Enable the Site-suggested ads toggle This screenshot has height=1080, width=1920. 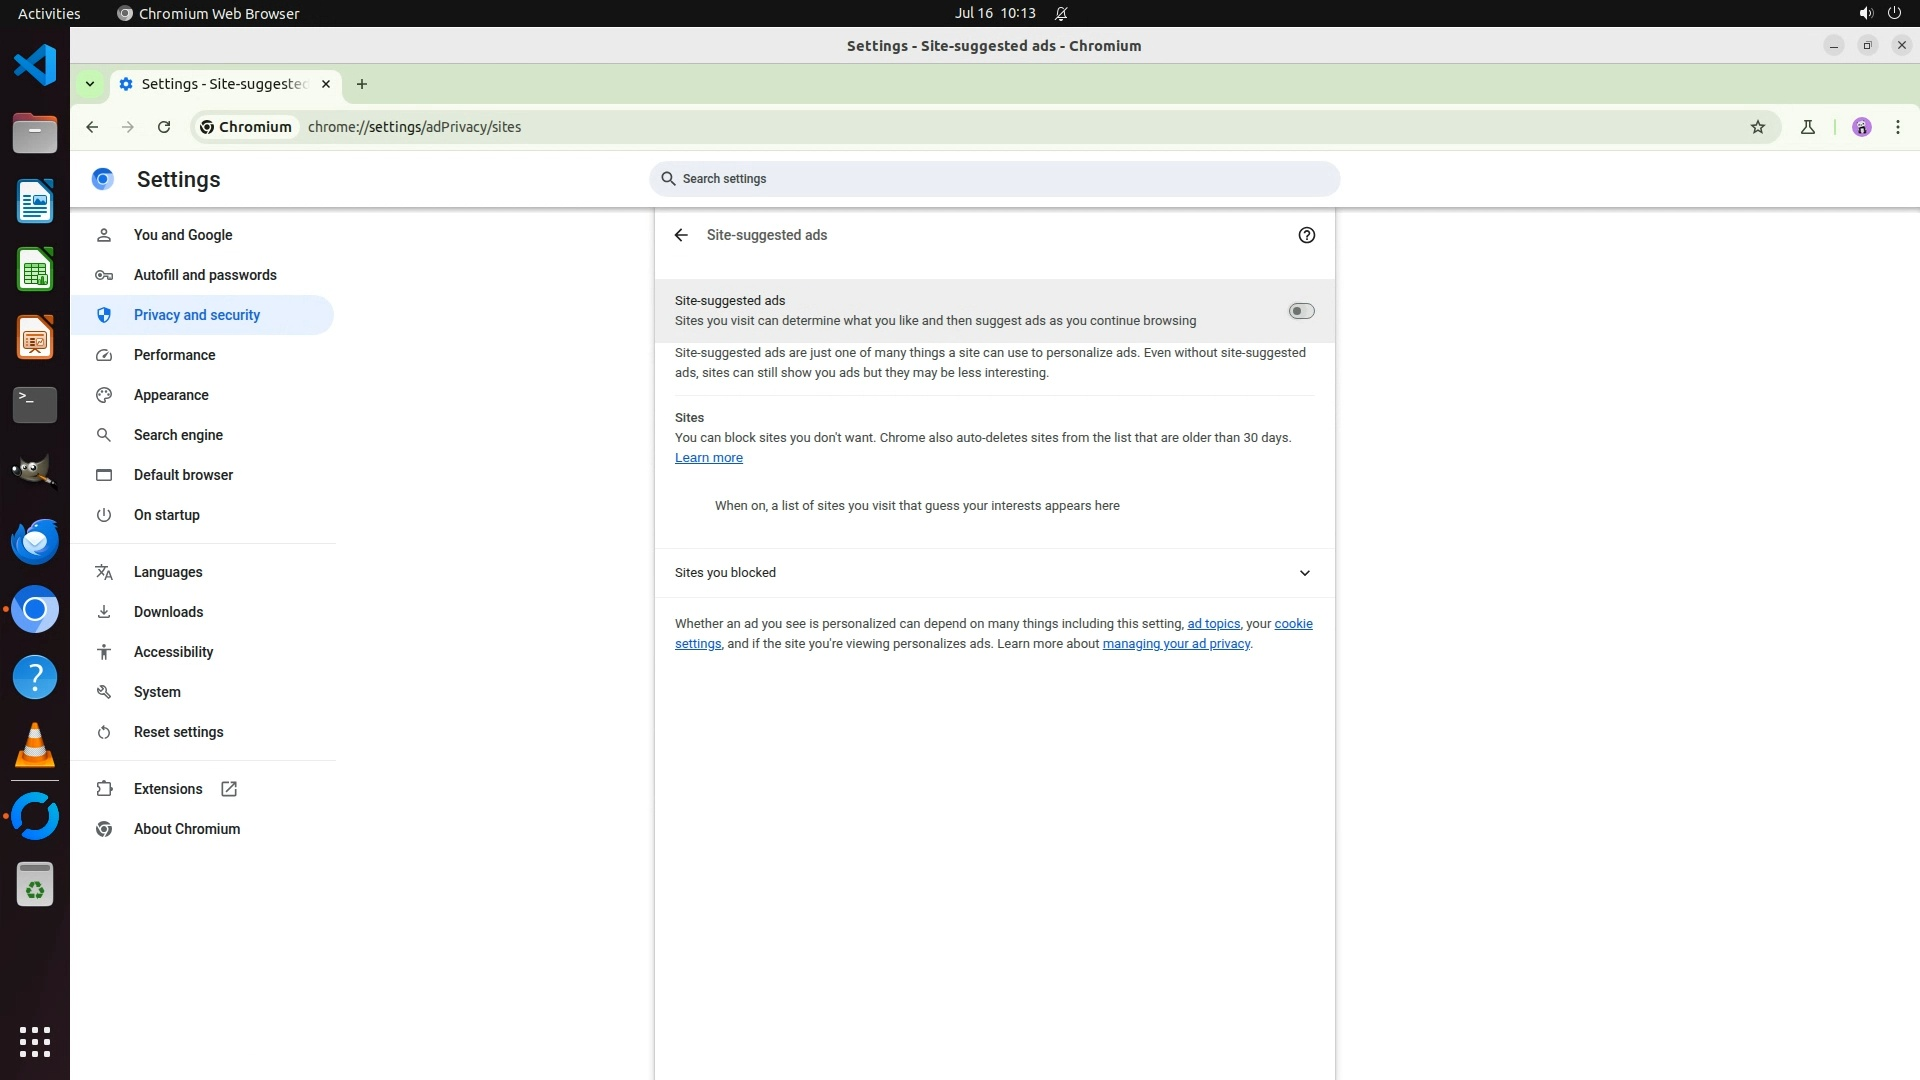[x=1301, y=311]
